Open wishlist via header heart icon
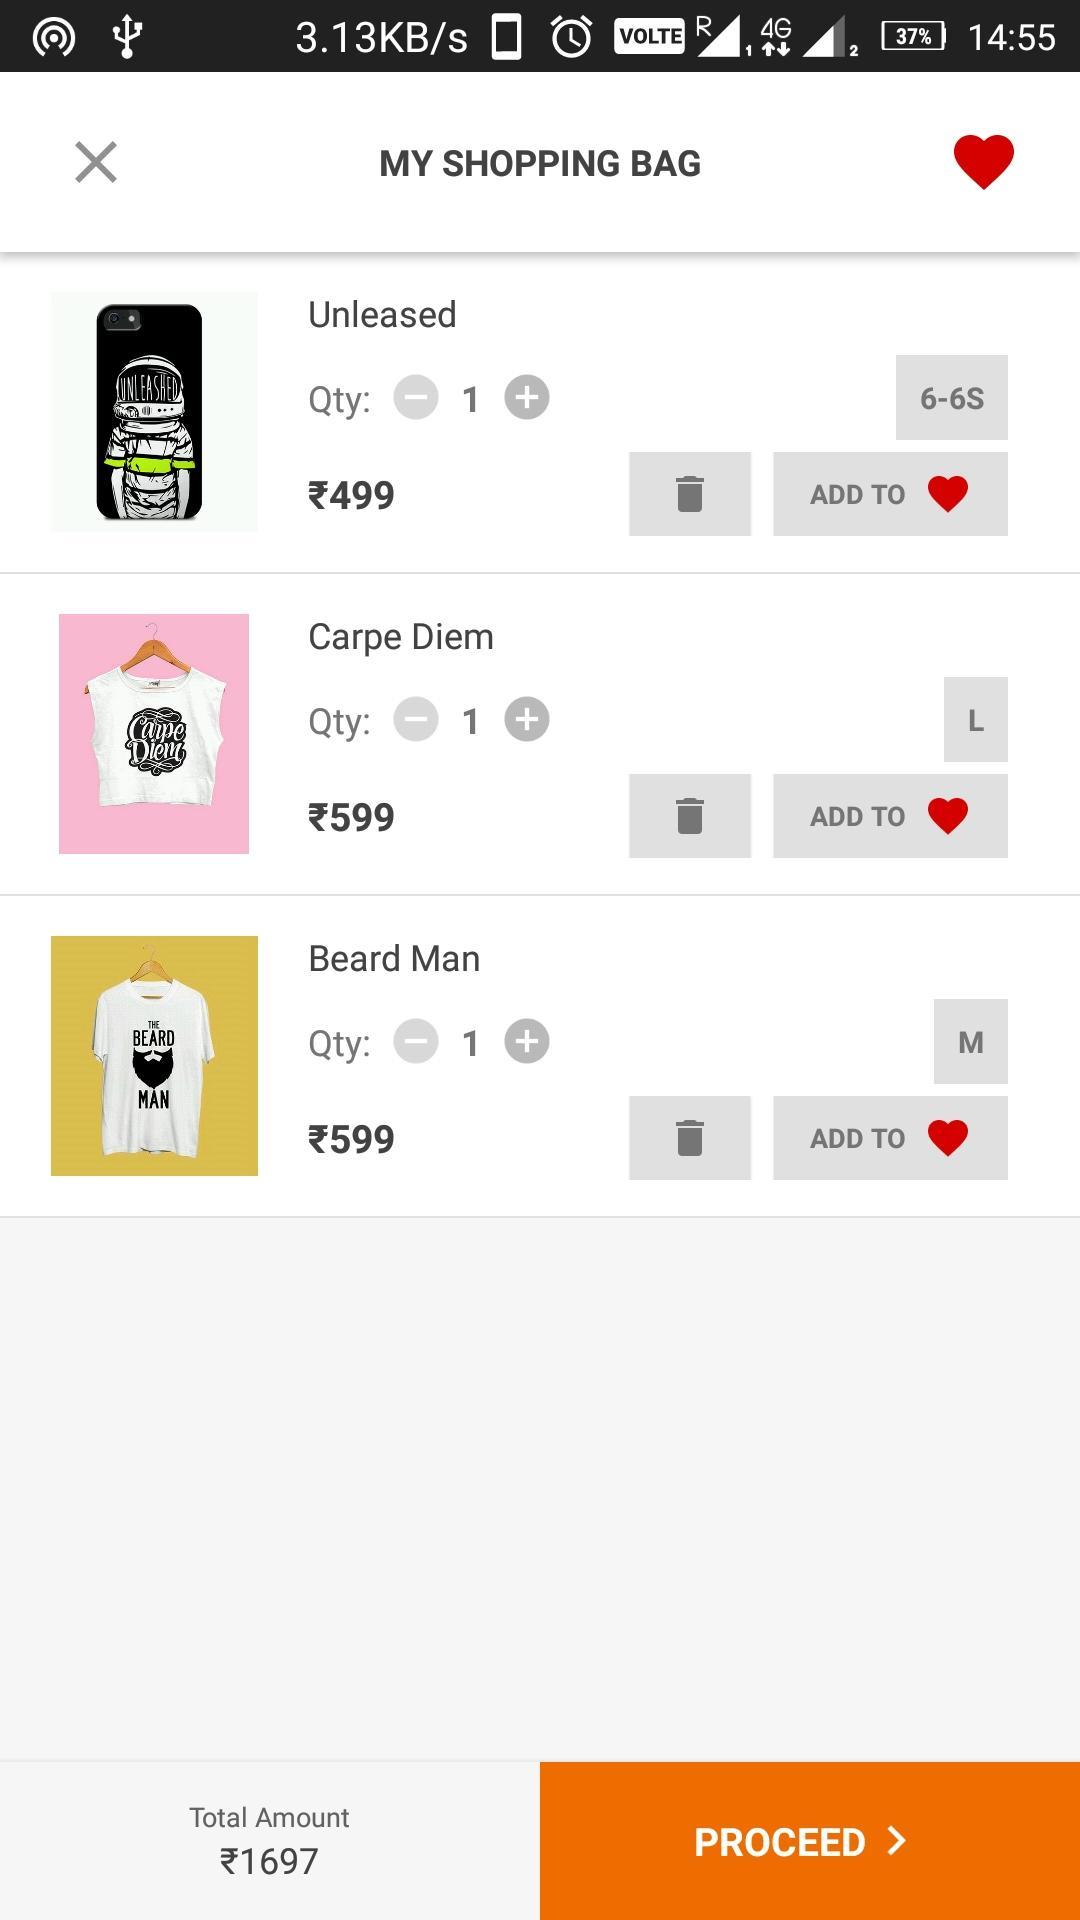 [x=983, y=162]
